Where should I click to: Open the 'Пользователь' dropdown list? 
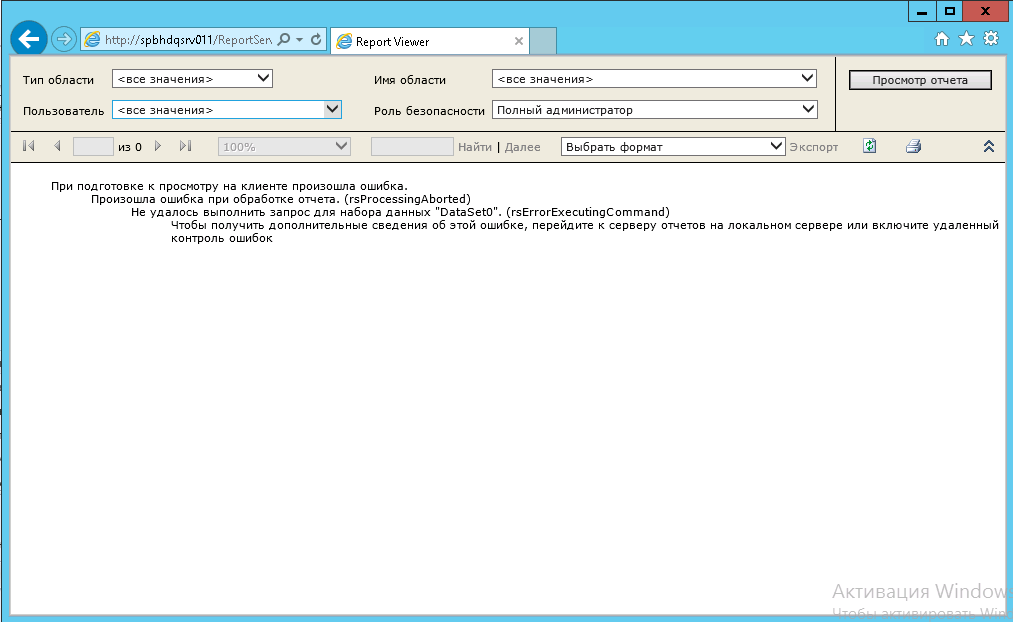[x=333, y=110]
